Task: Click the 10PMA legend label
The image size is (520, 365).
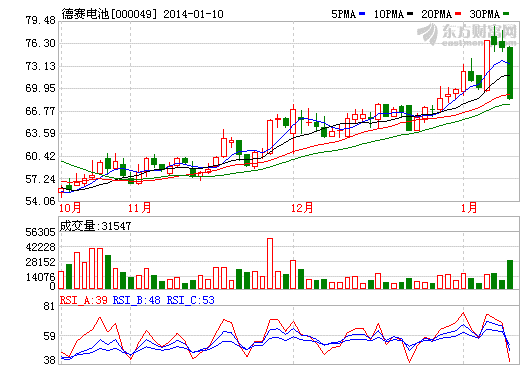Action: click(x=389, y=14)
